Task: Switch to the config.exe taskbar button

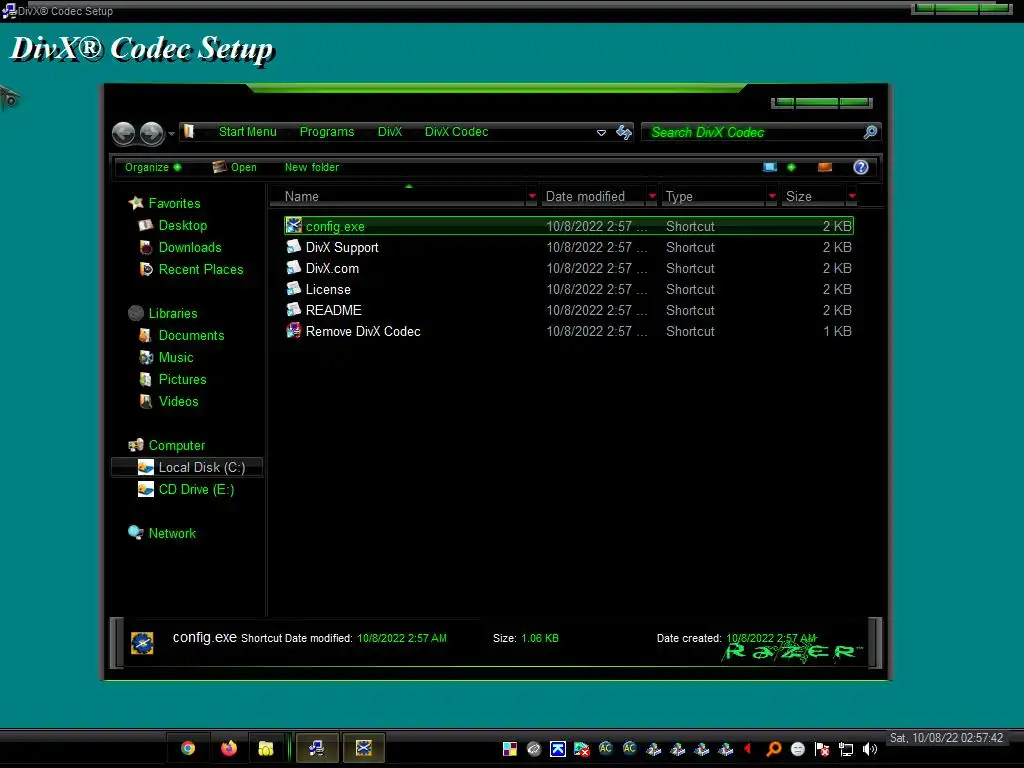Action: 364,748
